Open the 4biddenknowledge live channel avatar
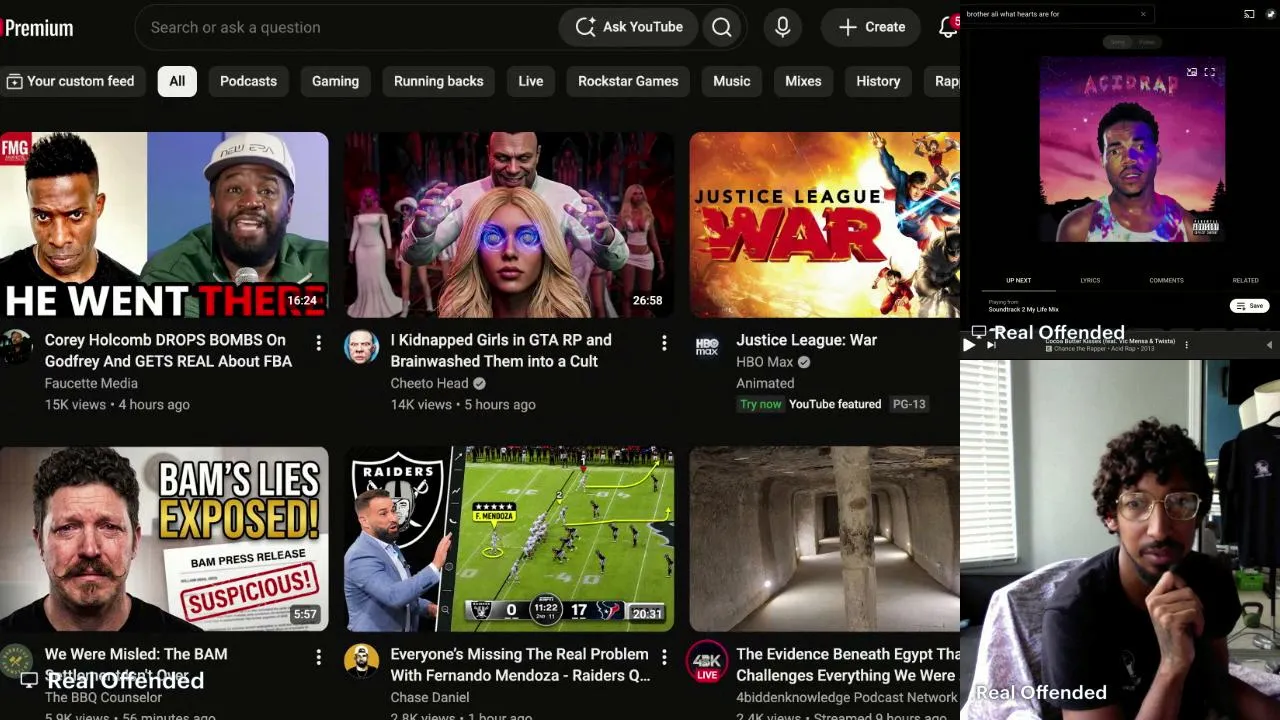Viewport: 1280px width, 720px height. click(707, 661)
